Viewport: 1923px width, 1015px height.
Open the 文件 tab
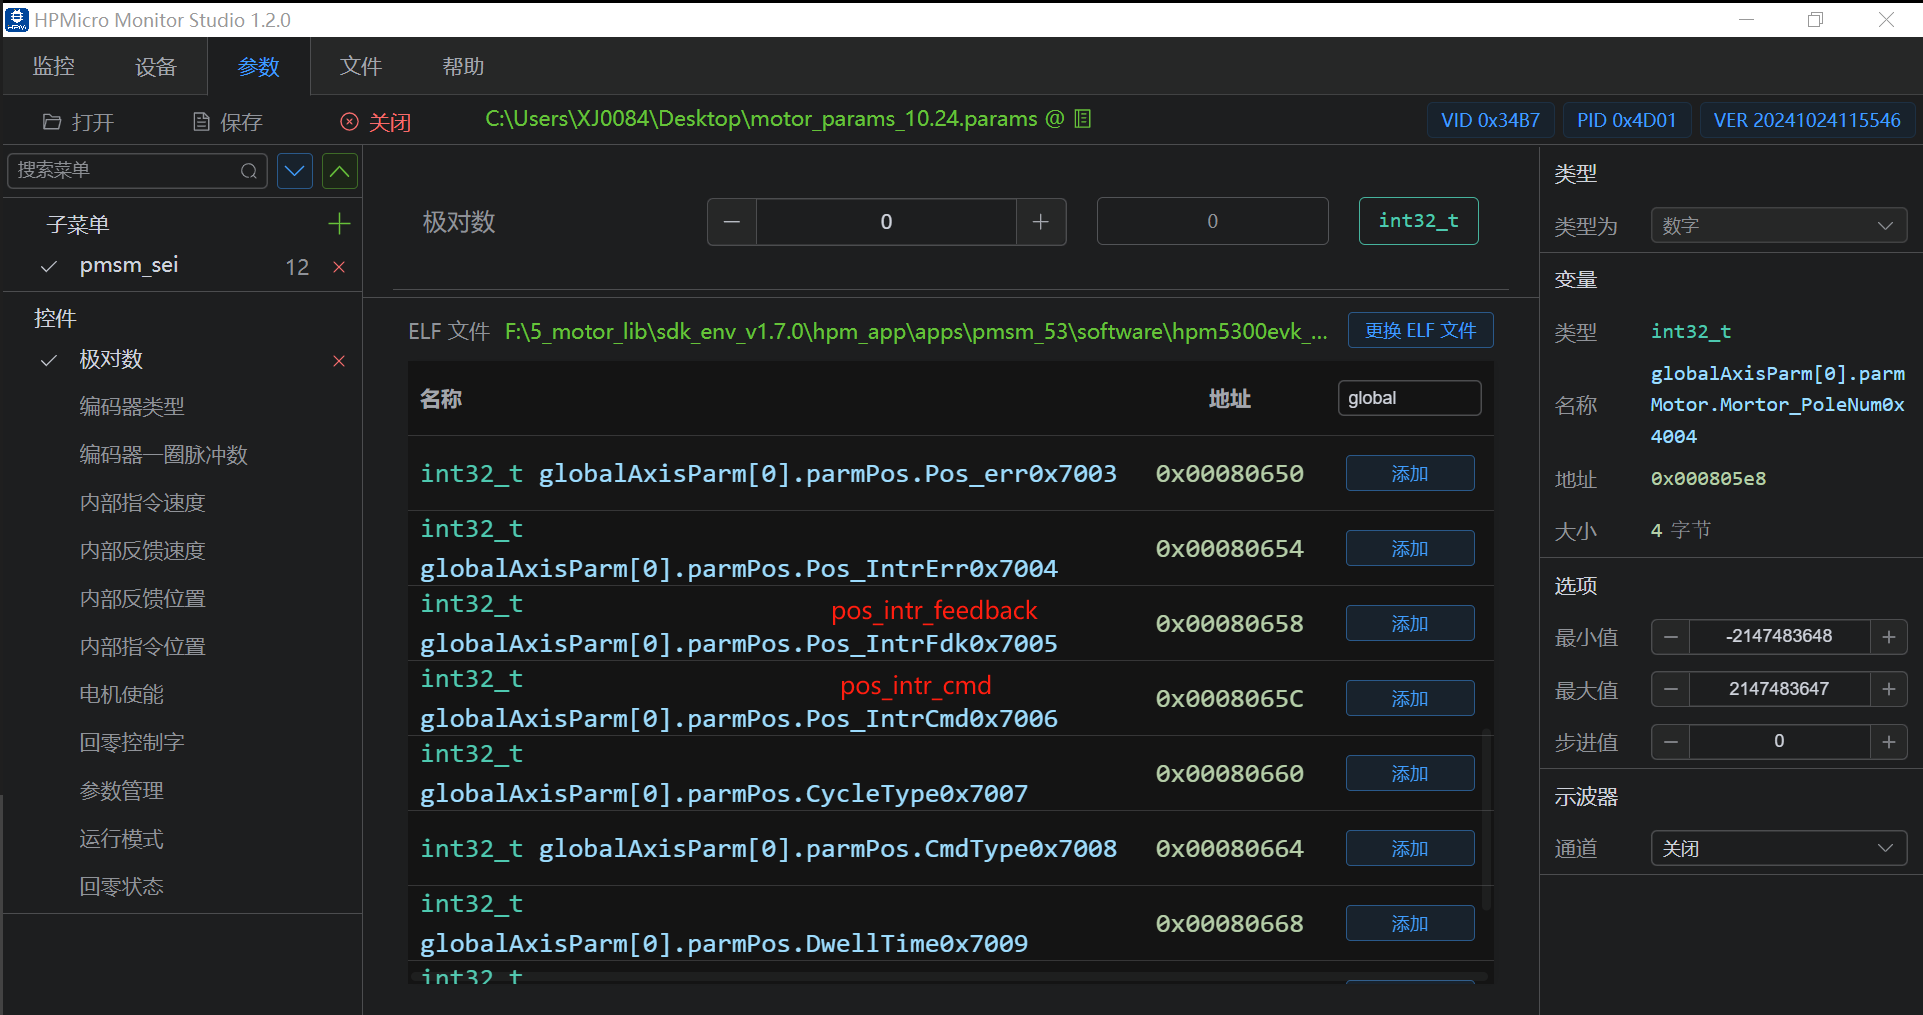point(361,67)
